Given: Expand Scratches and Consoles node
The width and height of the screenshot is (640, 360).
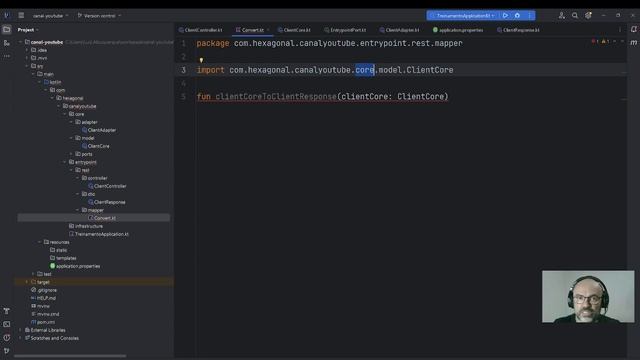Looking at the screenshot, I should click(20, 338).
